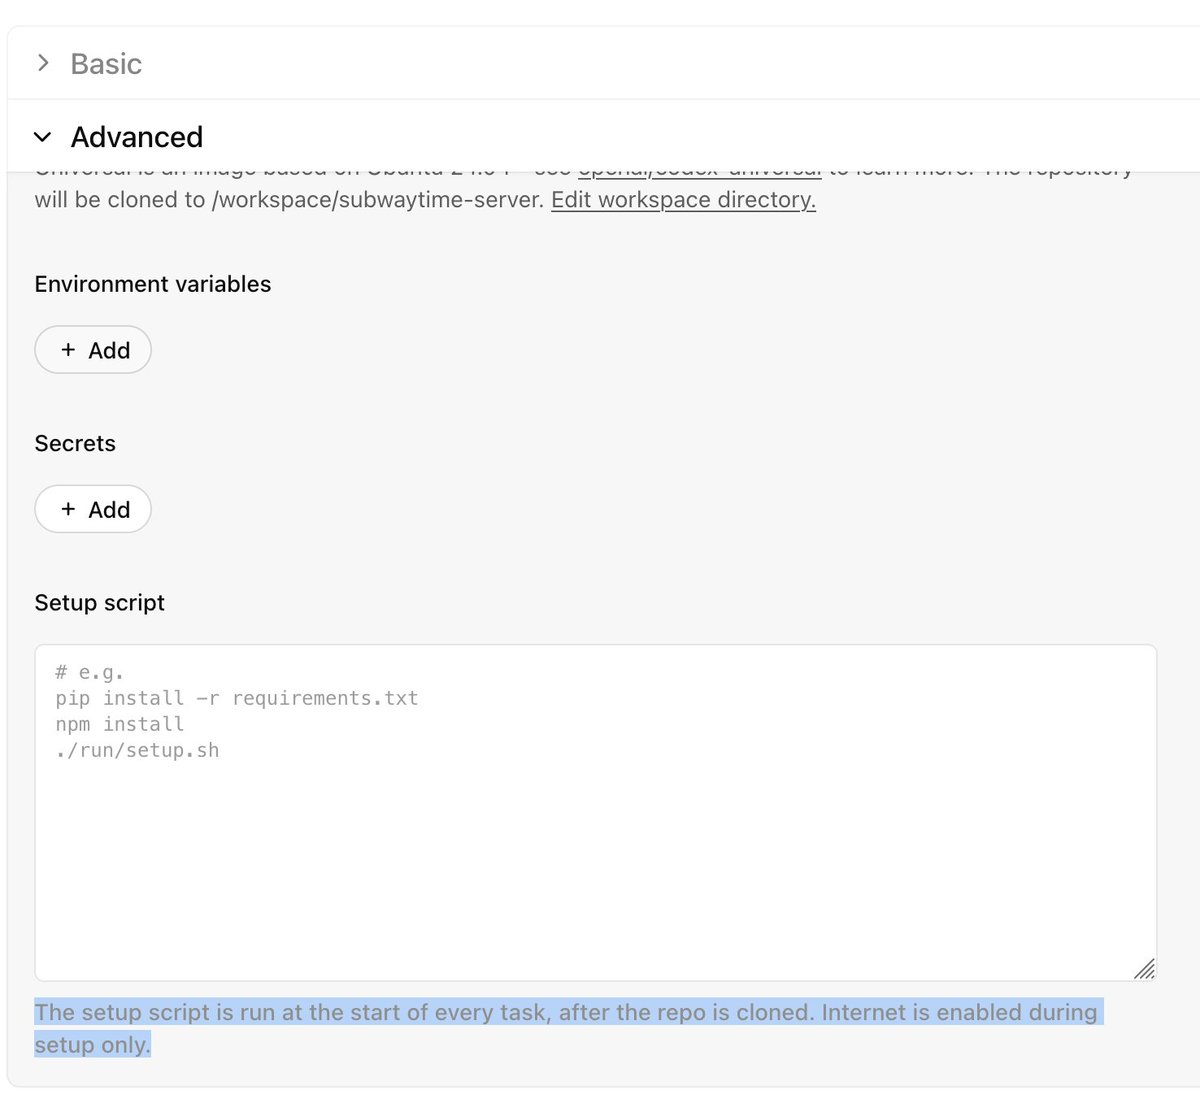Select the Secrets label

(75, 443)
